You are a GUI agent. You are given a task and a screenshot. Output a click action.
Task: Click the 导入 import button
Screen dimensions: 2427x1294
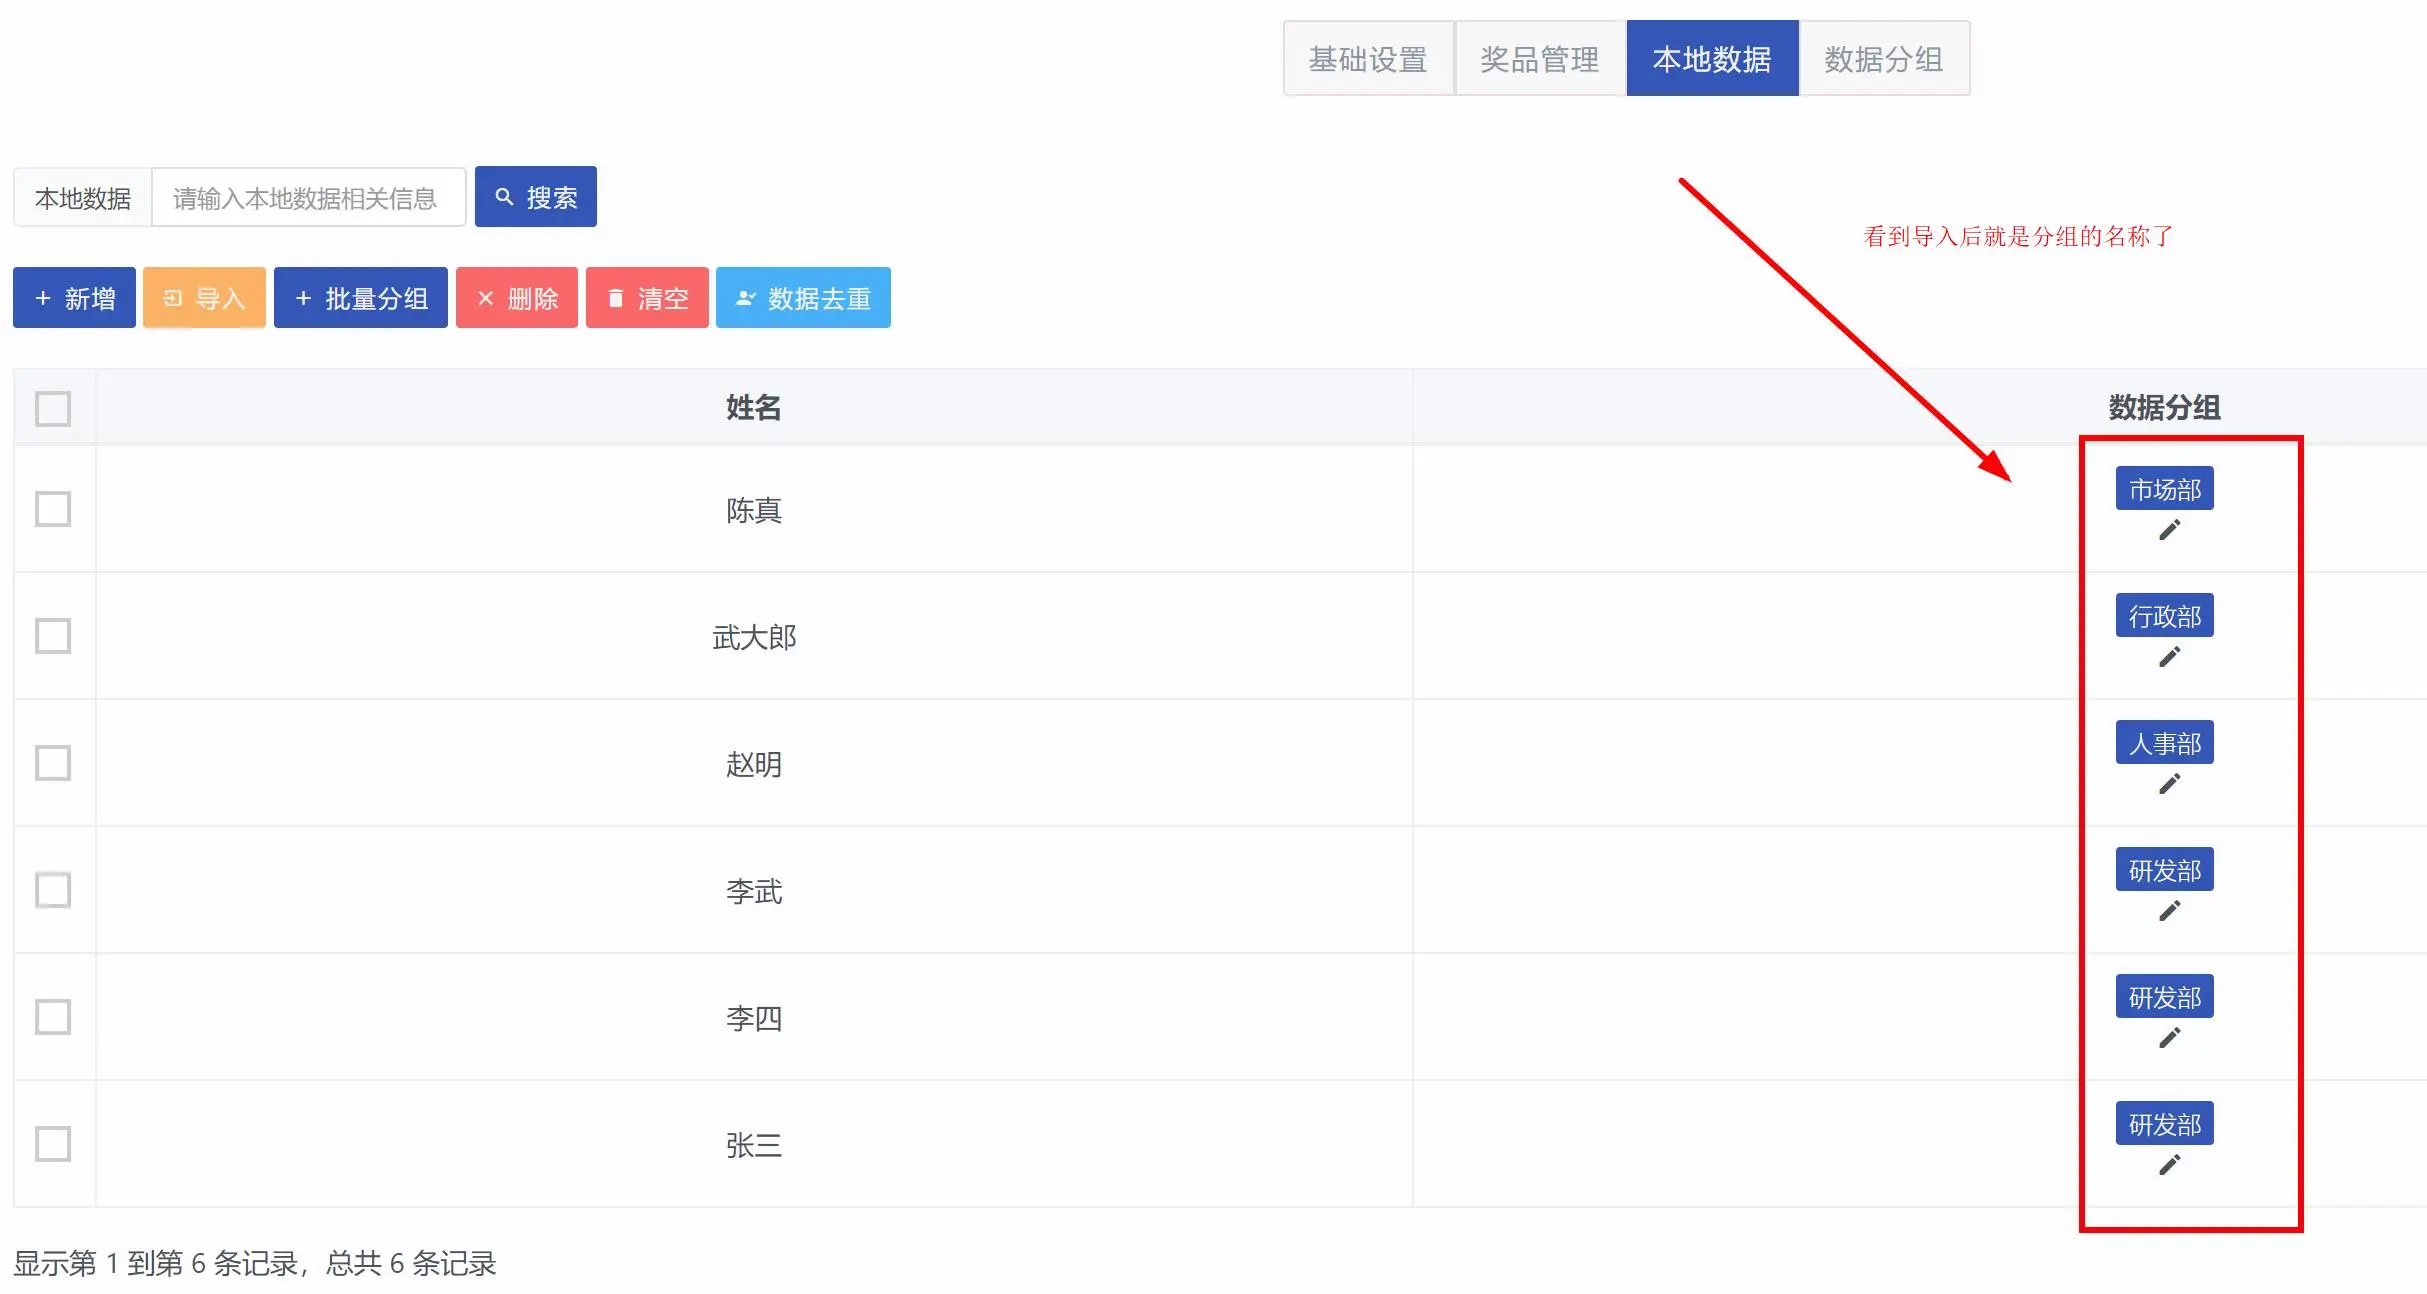204,298
